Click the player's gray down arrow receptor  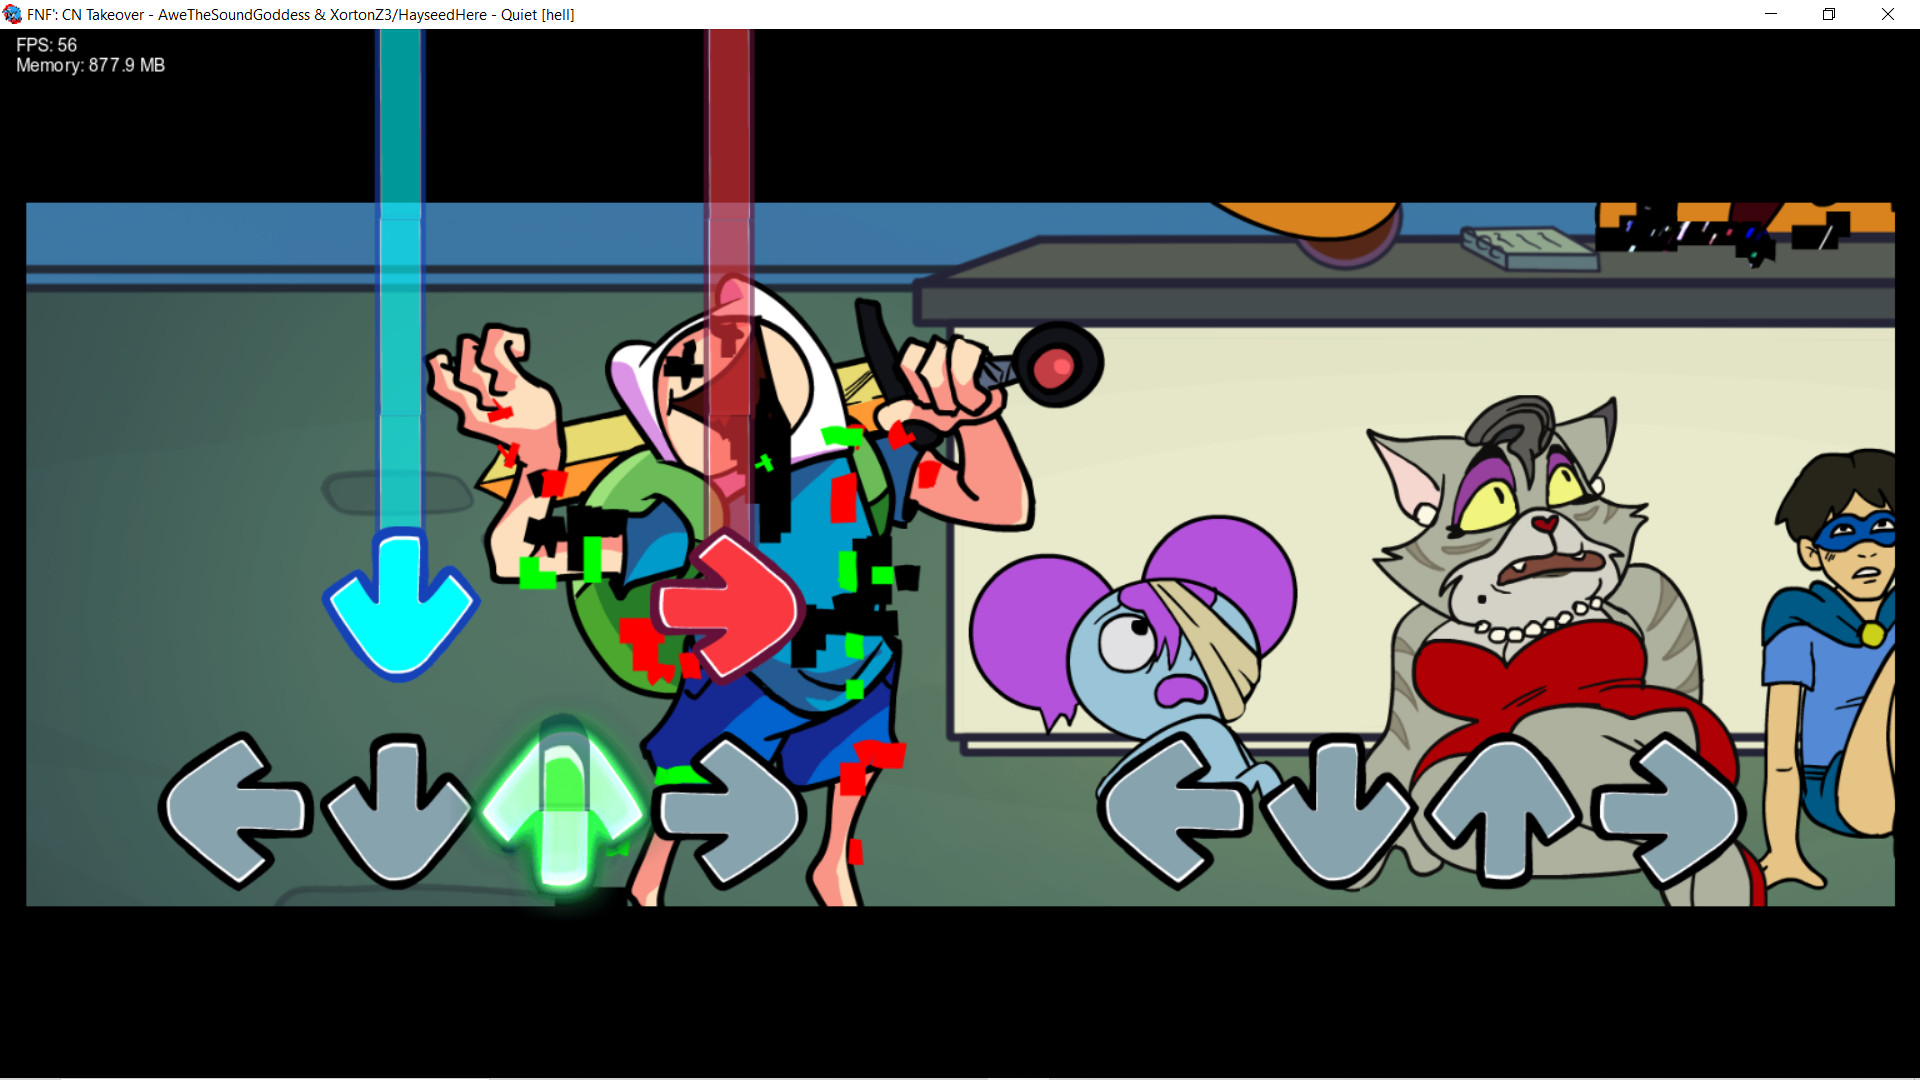tap(1337, 811)
